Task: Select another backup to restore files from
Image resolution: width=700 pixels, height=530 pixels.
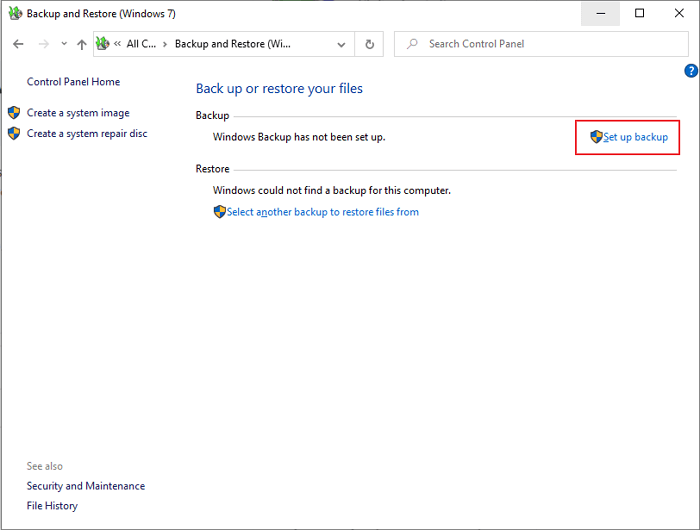Action: point(322,212)
